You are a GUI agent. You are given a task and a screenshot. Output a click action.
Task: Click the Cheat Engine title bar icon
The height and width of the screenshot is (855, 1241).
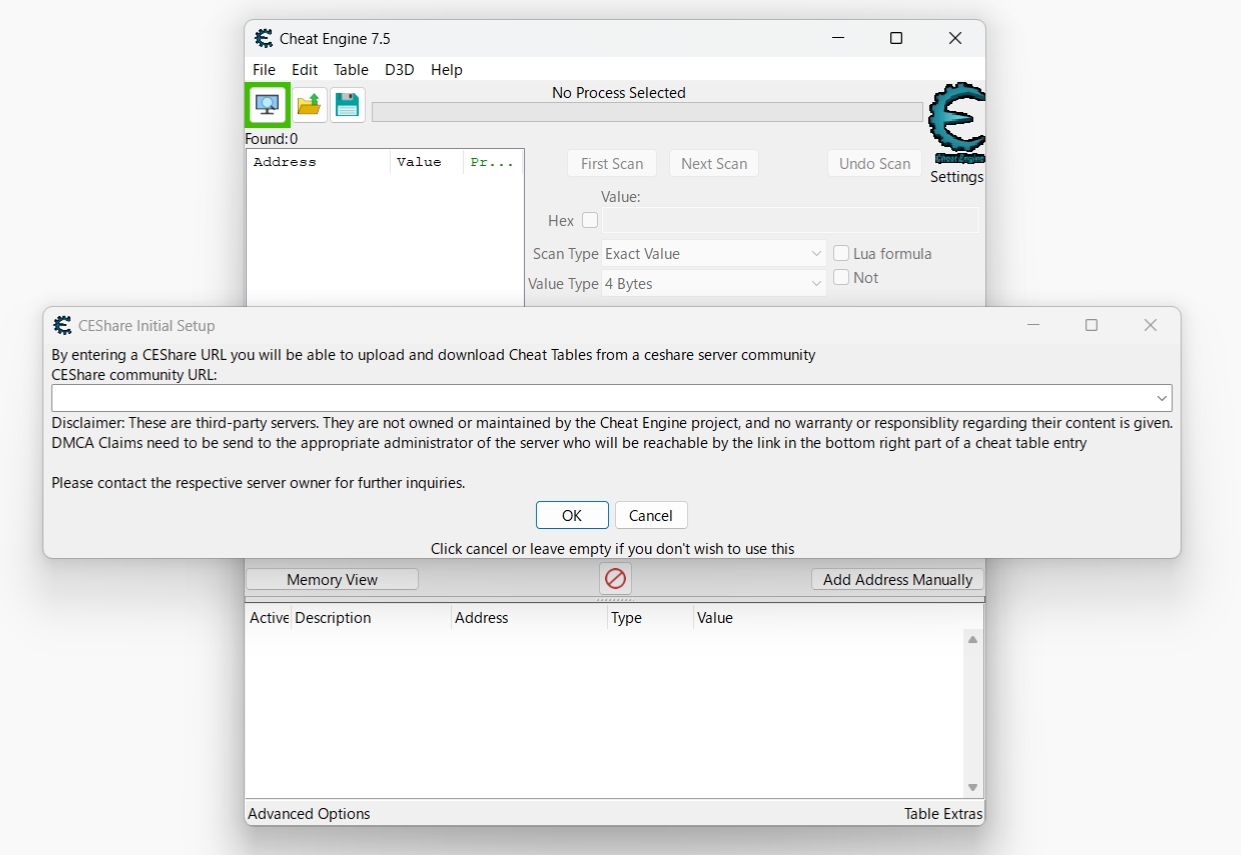pyautogui.click(x=264, y=39)
